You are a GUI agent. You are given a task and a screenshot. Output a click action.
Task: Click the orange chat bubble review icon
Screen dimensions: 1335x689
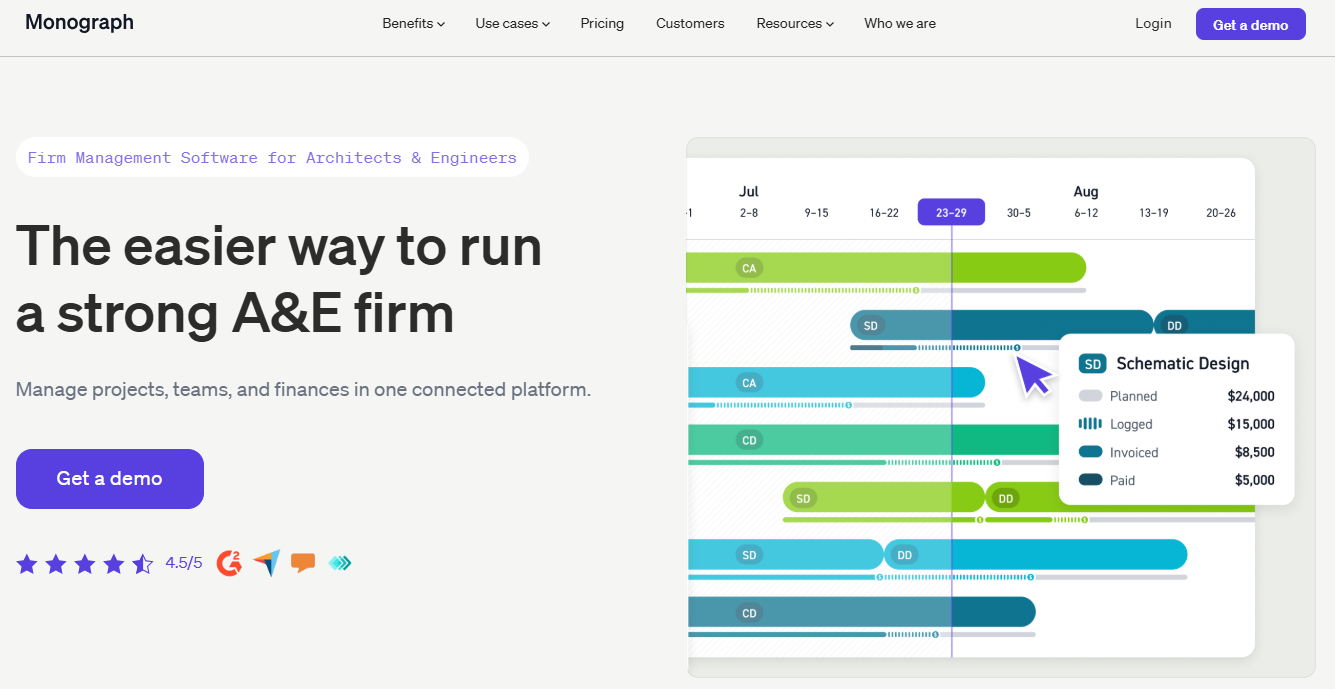[x=303, y=563]
